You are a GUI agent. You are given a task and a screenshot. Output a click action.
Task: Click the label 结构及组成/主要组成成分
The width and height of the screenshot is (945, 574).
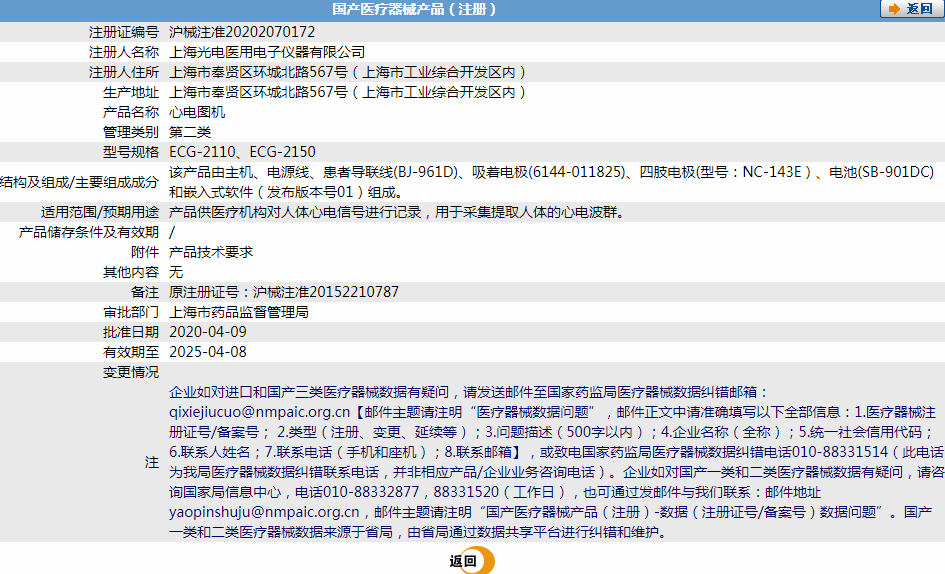80,182
